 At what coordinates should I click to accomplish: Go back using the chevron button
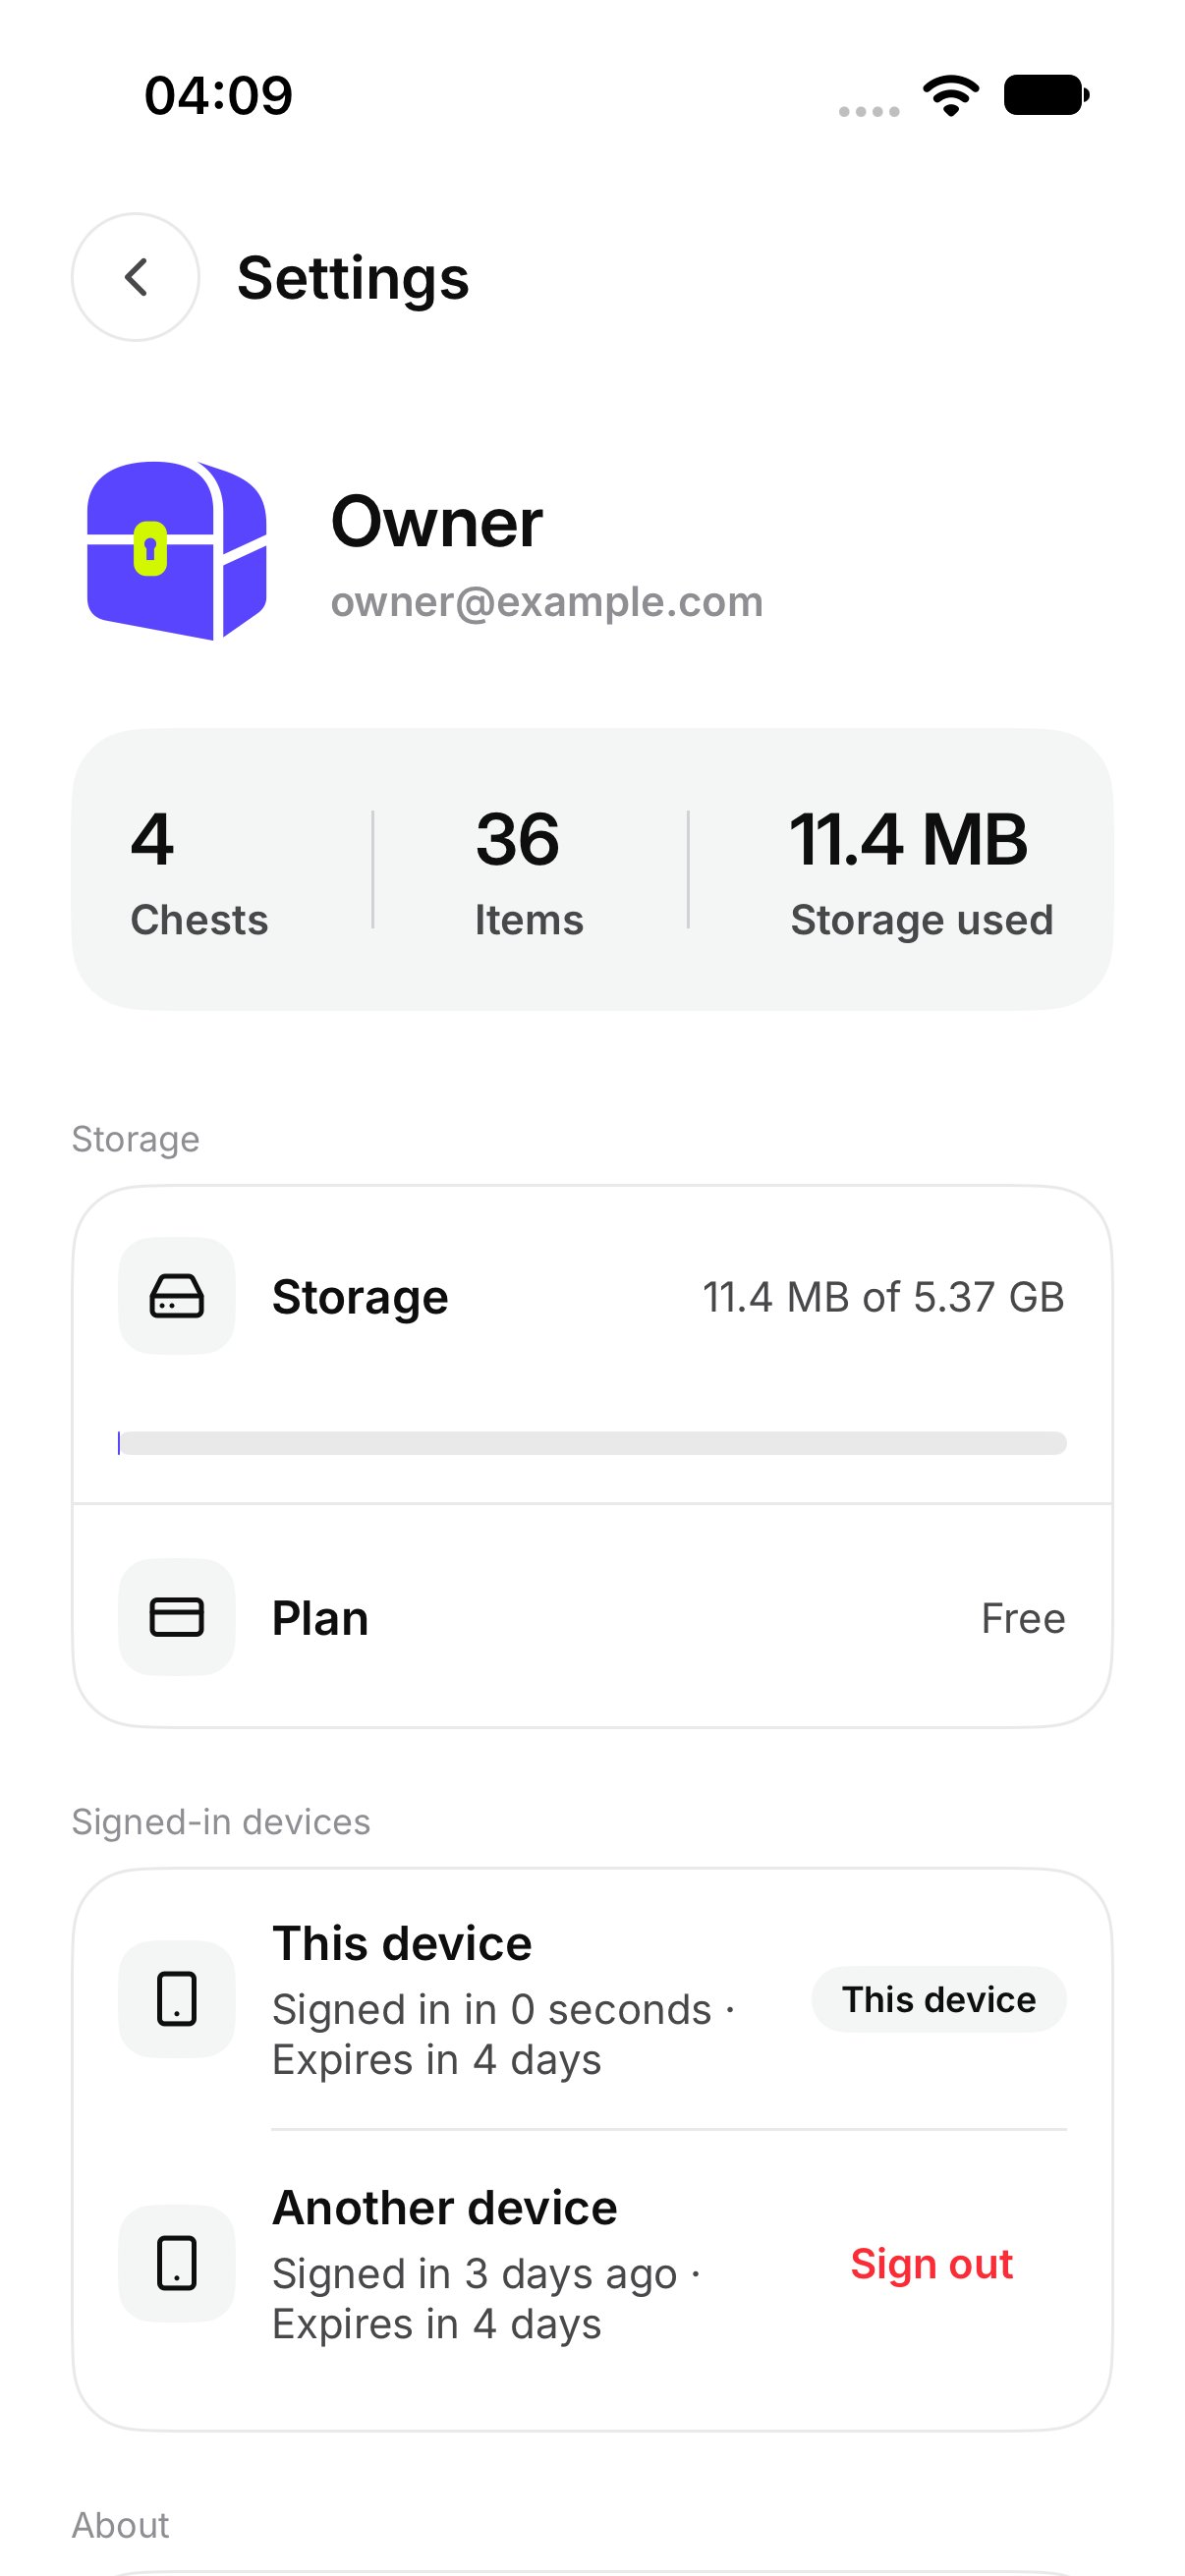(x=135, y=277)
